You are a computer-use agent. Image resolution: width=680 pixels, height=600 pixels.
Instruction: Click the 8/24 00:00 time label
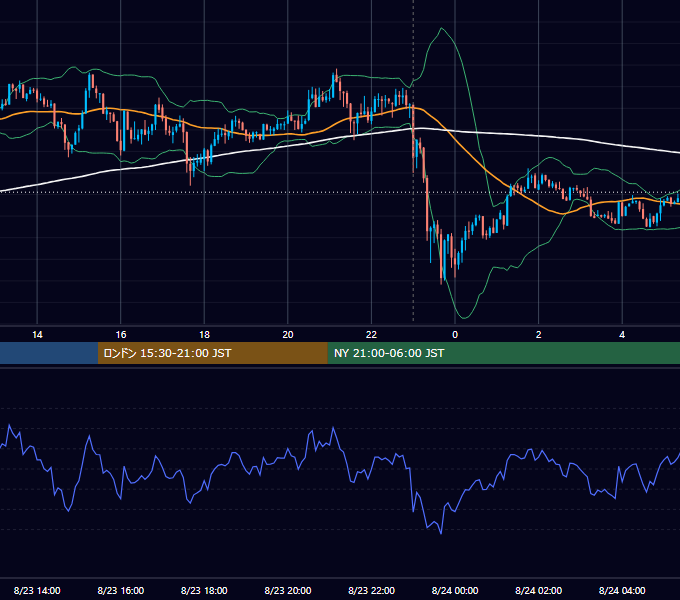click(x=455, y=590)
